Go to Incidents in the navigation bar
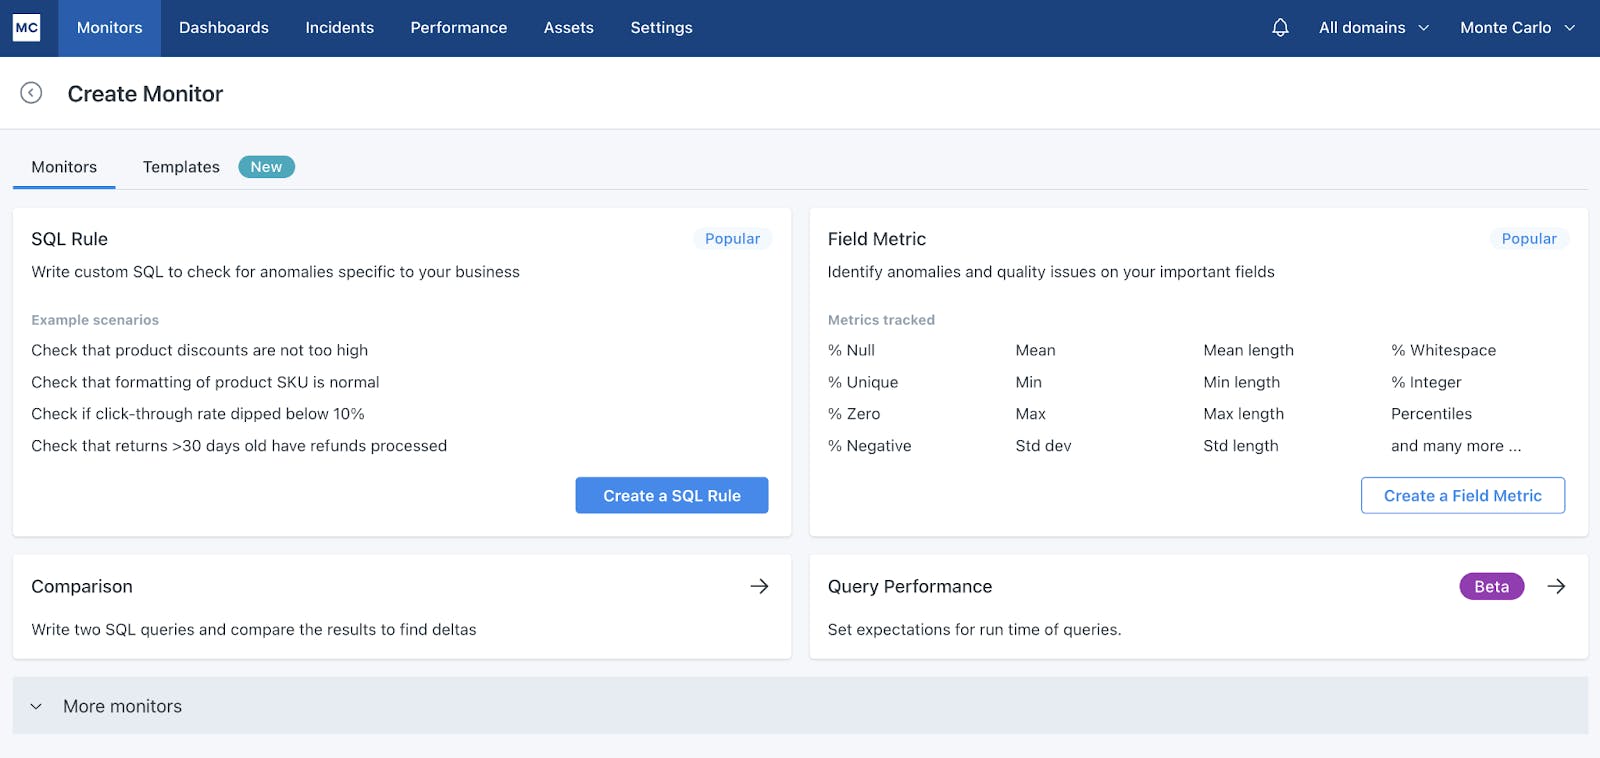The width and height of the screenshot is (1600, 758). (339, 28)
